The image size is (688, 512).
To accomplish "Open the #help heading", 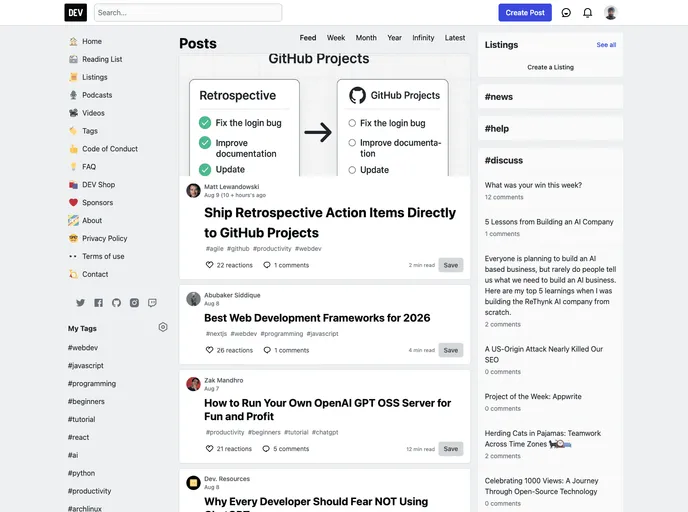I will (x=497, y=129).
